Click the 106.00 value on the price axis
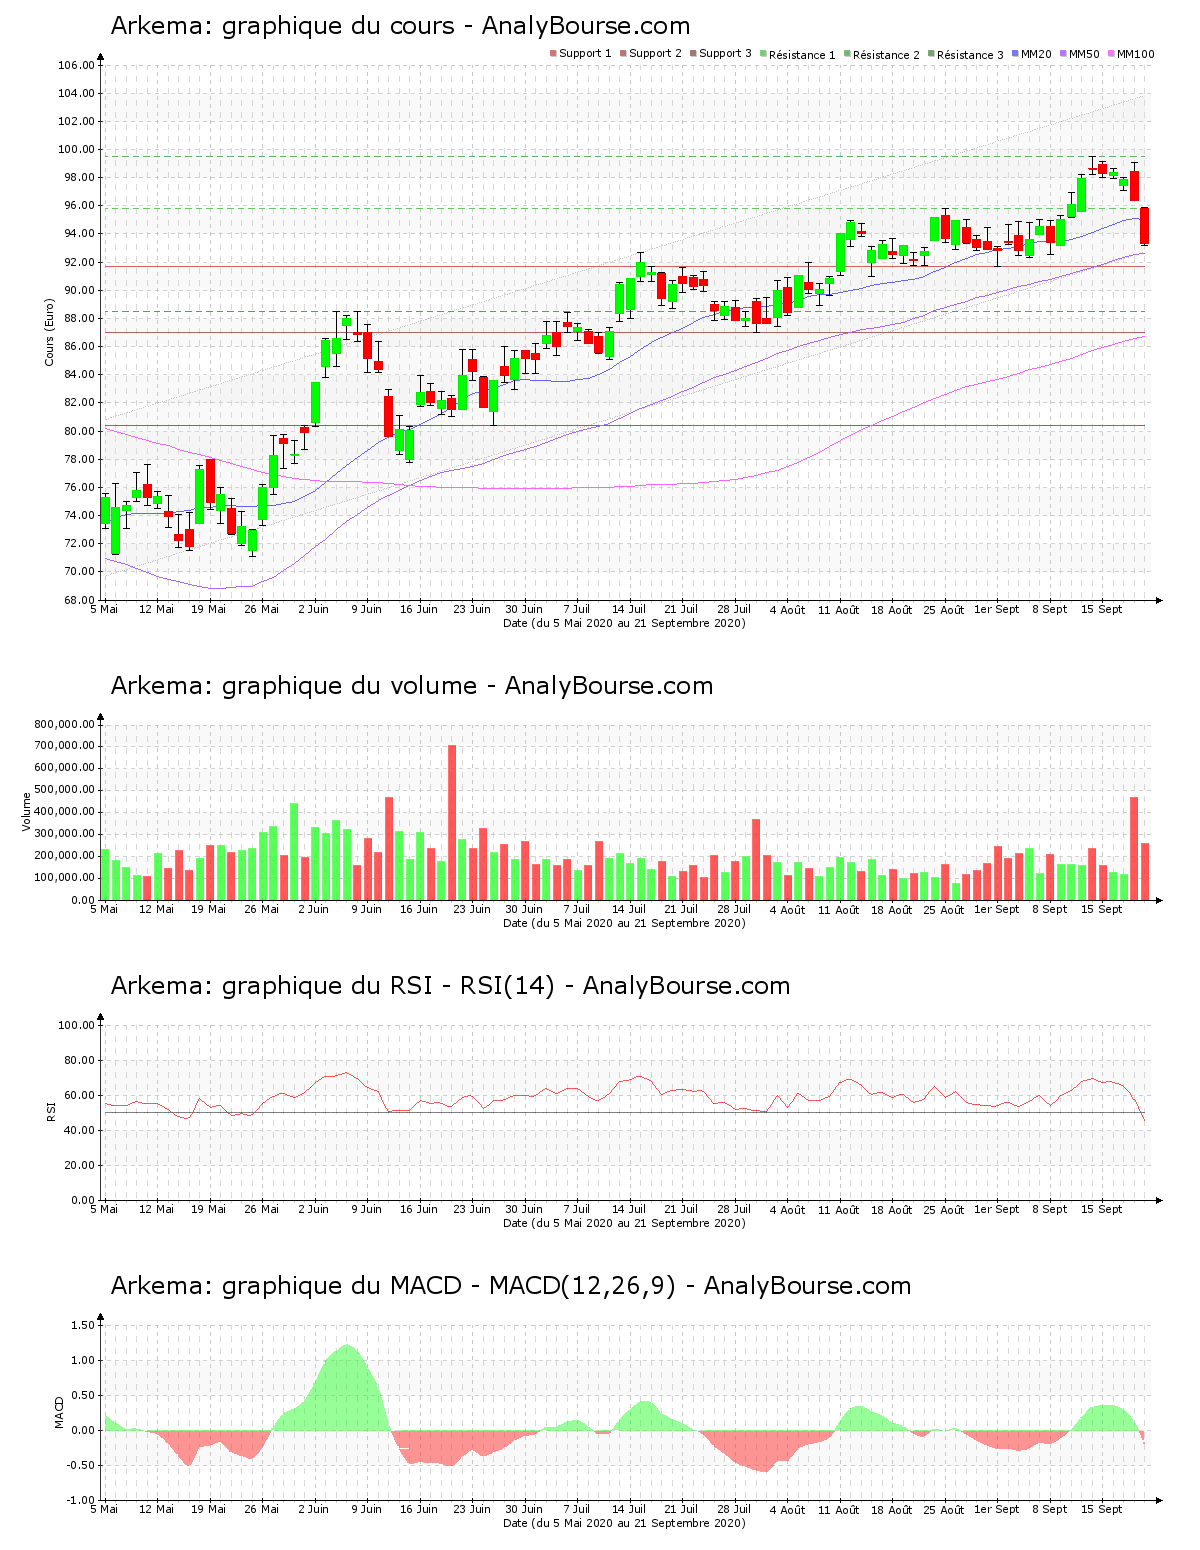Screen dimensions: 1200x1550 [76, 66]
